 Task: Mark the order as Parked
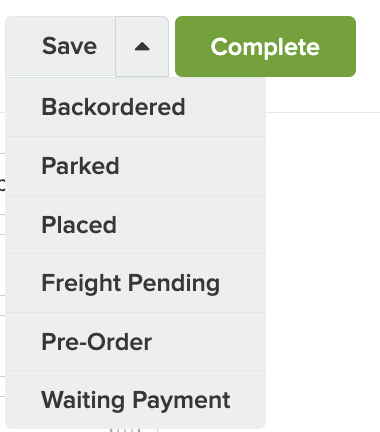[135, 166]
